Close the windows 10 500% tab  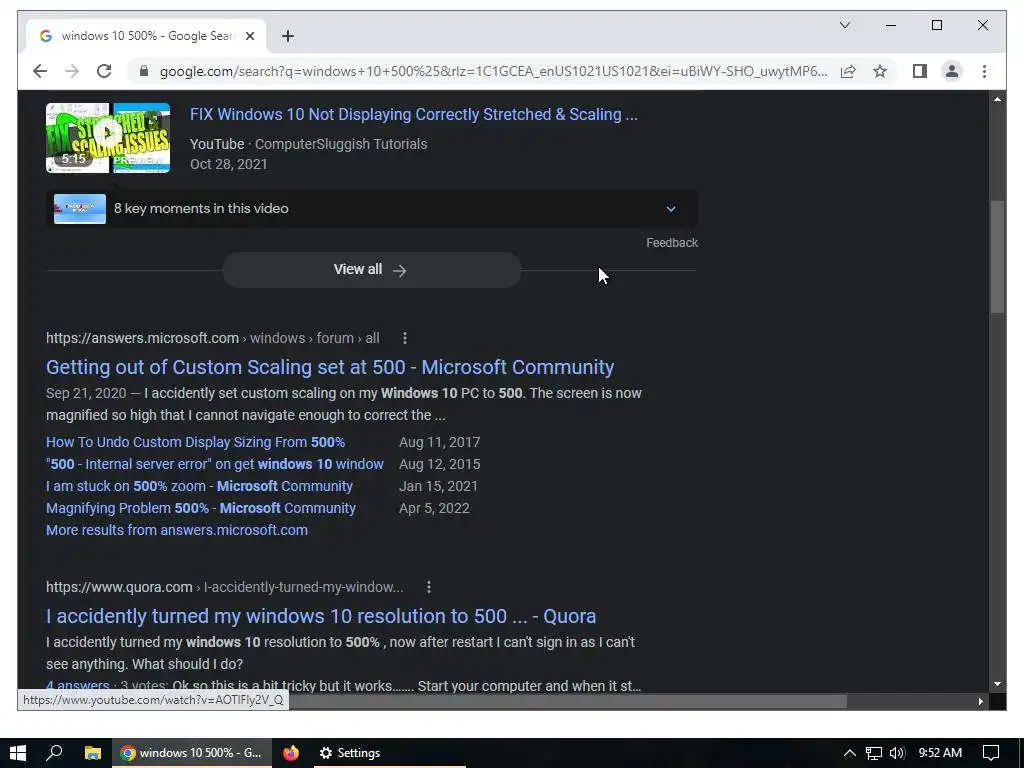[249, 36]
